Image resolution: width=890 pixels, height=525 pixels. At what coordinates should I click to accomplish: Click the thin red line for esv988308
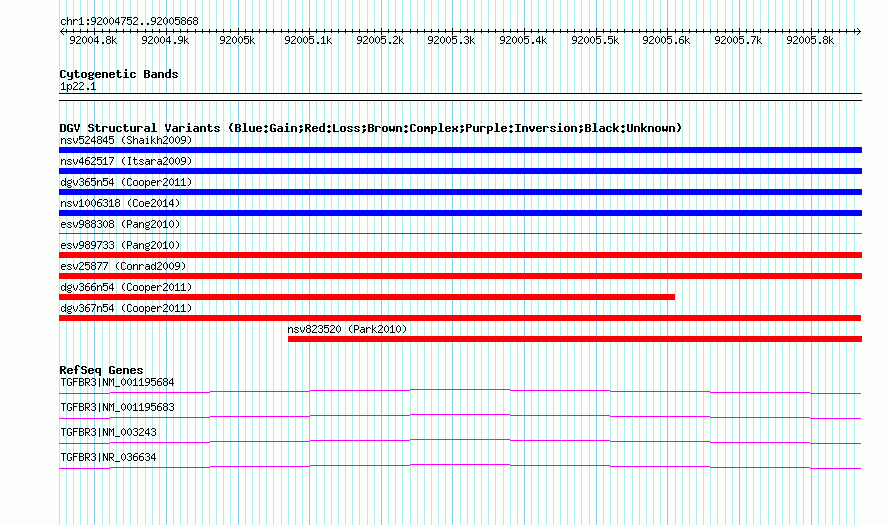coord(460,233)
